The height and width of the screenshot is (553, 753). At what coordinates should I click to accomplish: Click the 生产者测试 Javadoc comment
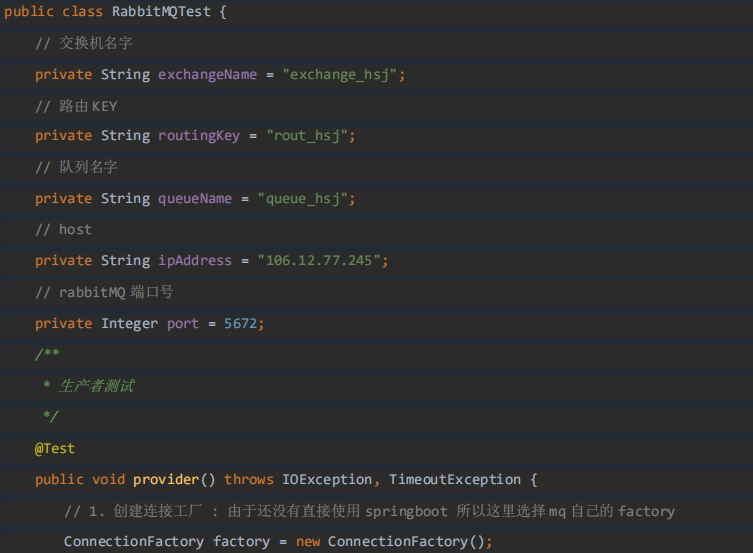point(96,386)
